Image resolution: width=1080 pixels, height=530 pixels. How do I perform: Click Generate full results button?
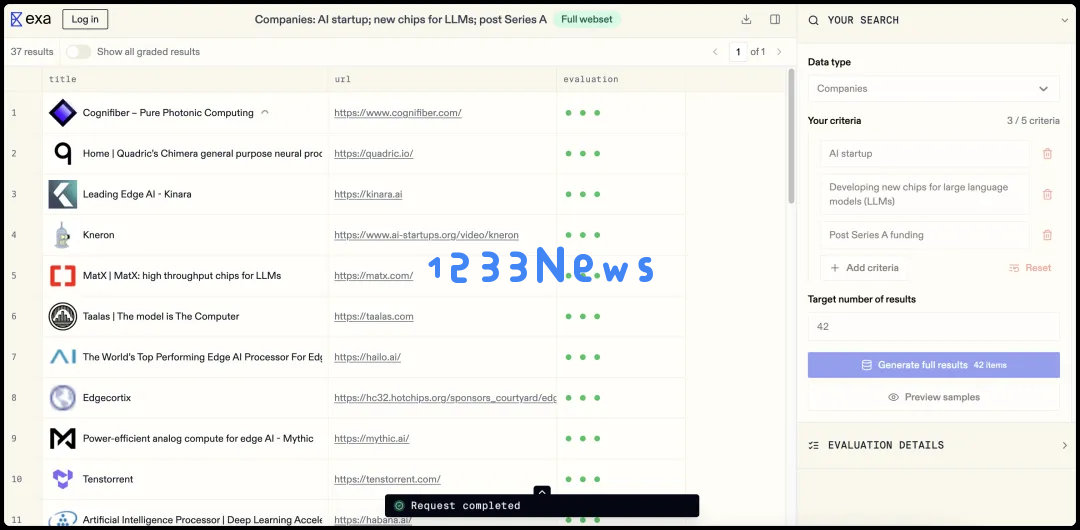tap(933, 365)
